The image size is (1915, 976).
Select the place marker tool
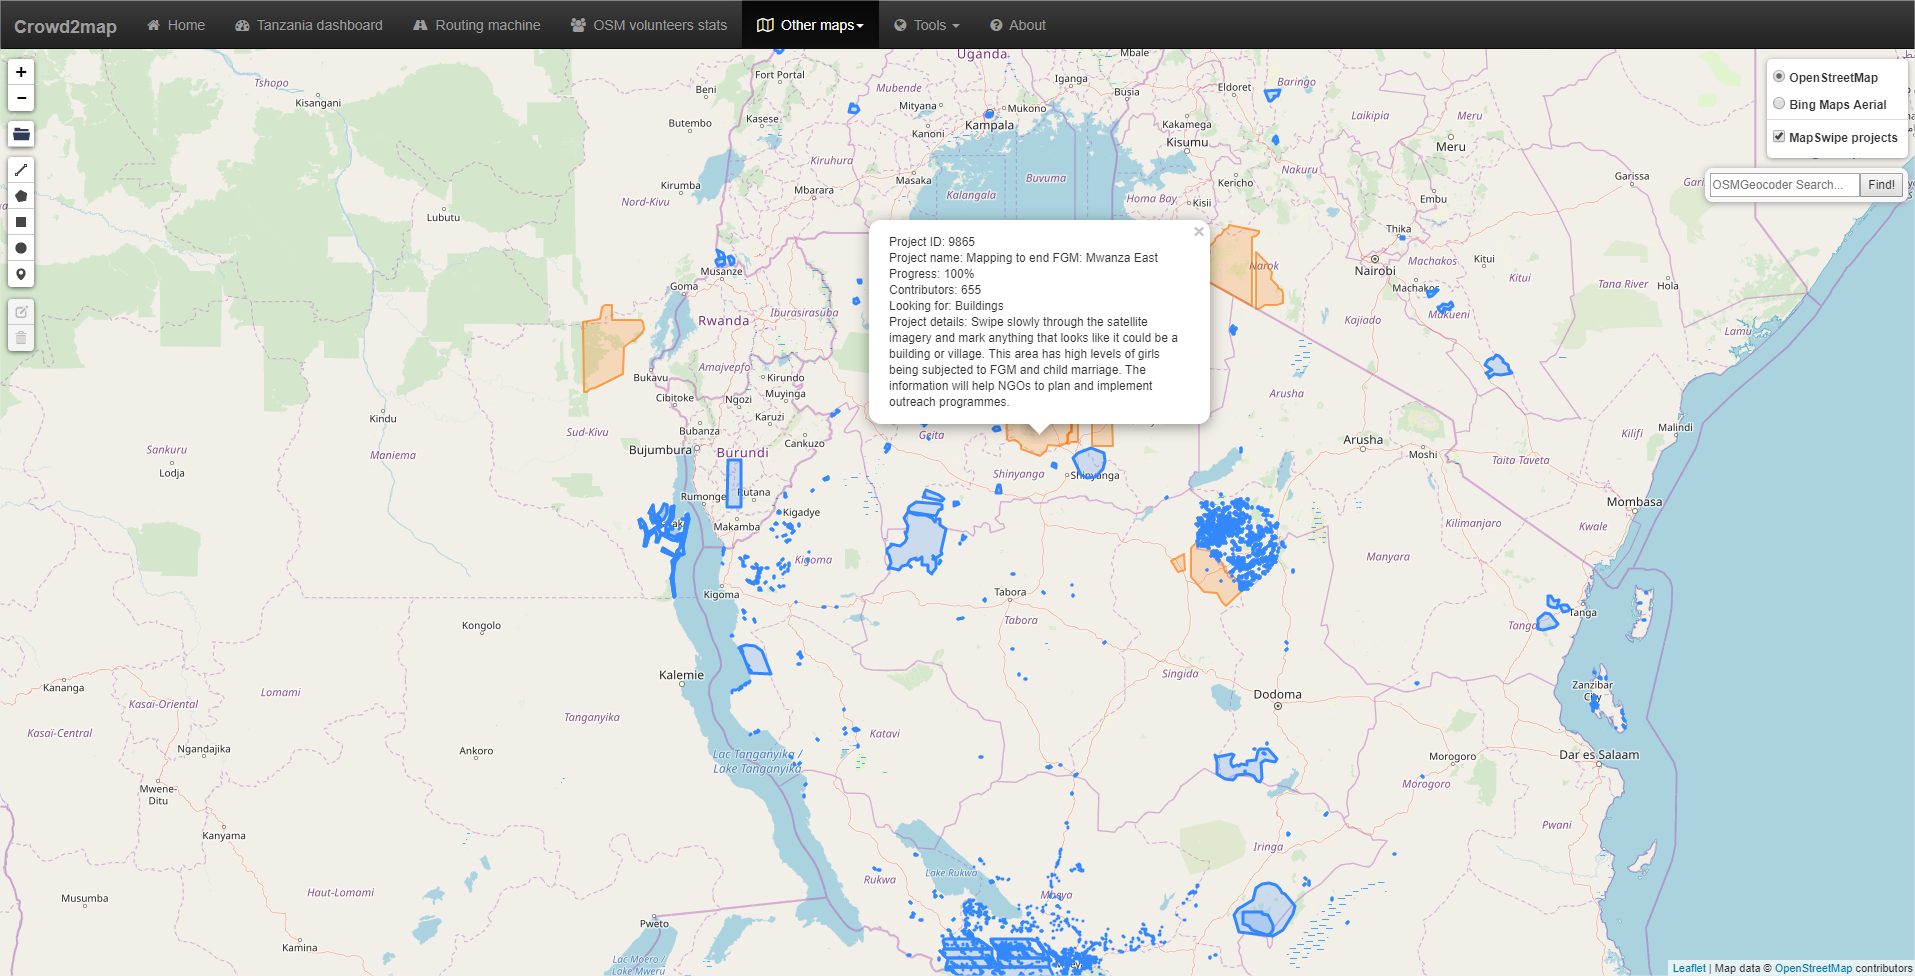coord(21,274)
